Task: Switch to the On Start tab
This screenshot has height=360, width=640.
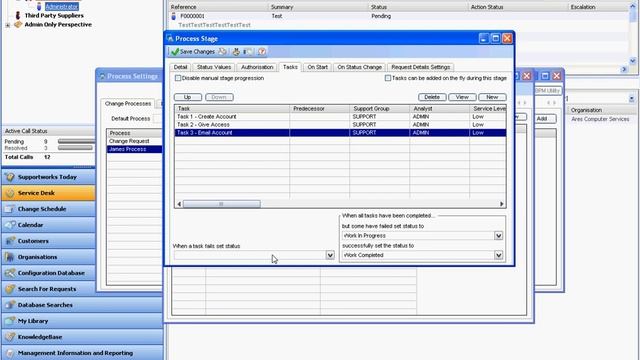Action: tap(317, 67)
